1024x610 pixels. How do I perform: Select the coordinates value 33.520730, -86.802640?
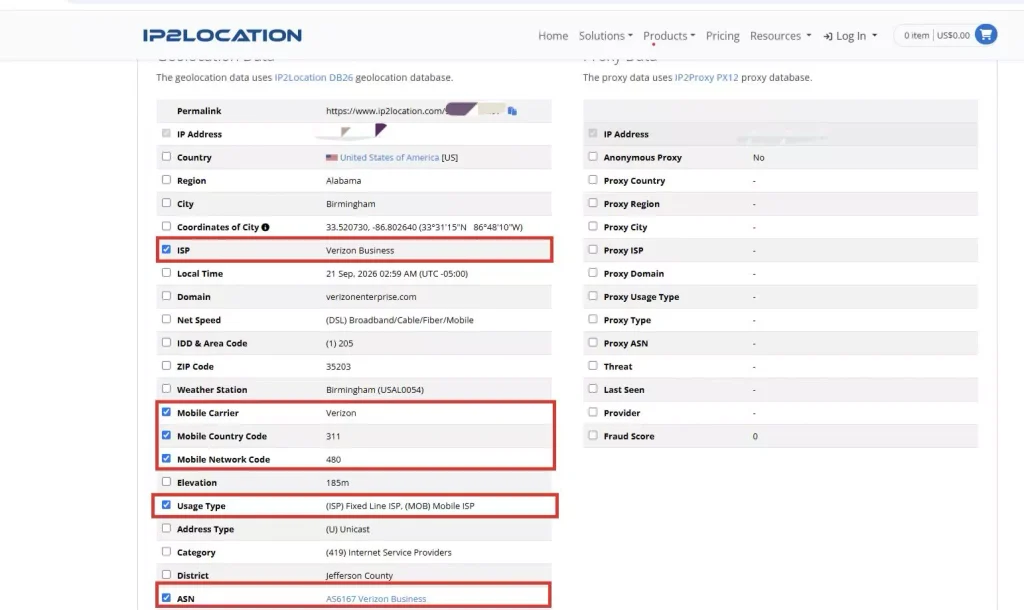click(371, 227)
